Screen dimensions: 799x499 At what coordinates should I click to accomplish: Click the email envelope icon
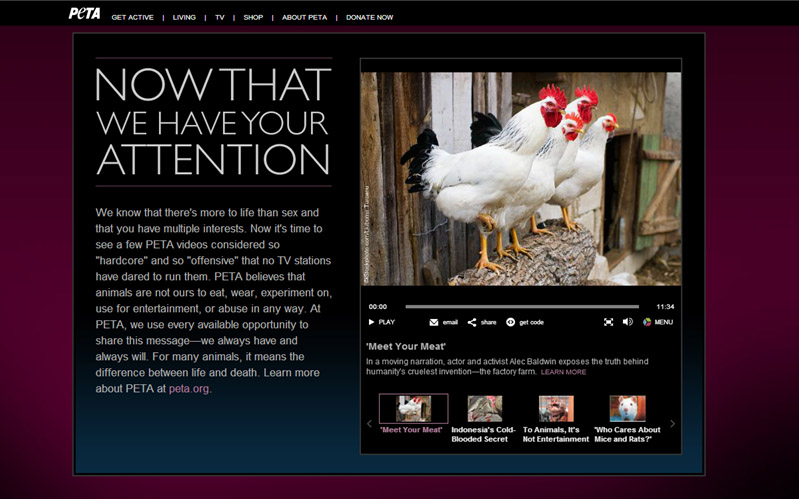(434, 322)
